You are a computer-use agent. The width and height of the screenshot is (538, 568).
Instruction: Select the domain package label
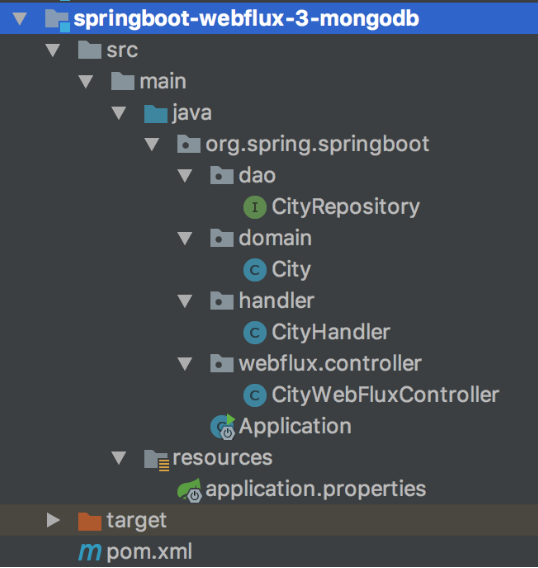tap(275, 238)
